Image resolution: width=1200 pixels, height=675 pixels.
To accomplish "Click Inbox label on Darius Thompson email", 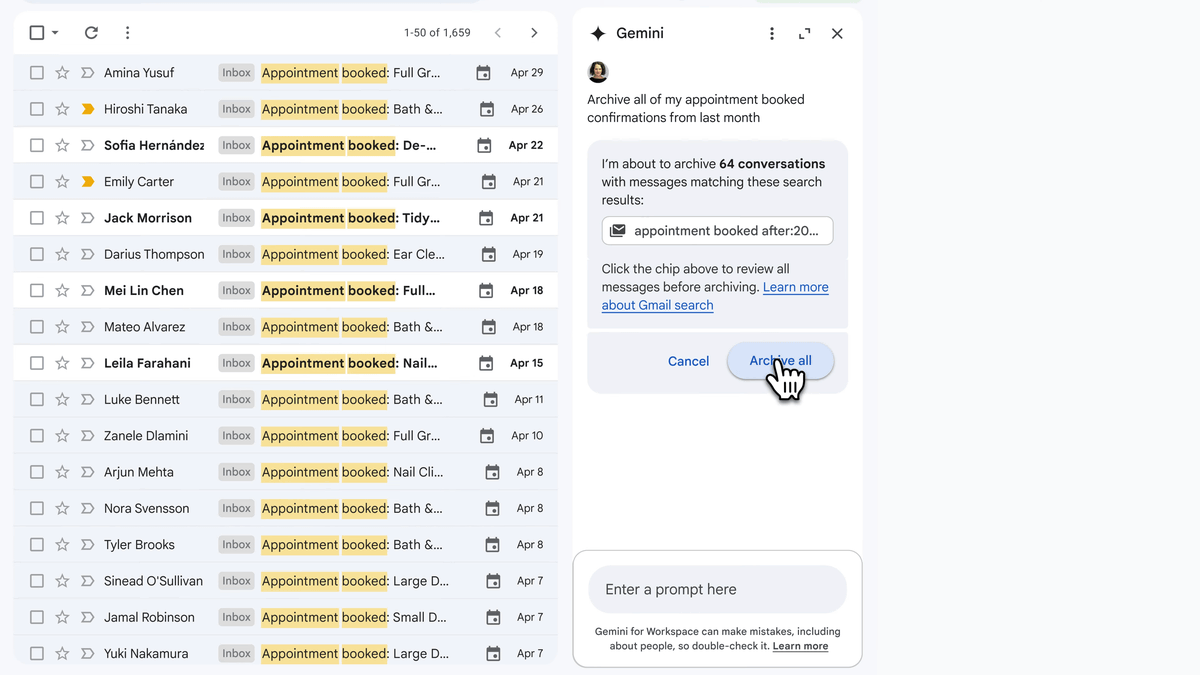I will tap(236, 254).
